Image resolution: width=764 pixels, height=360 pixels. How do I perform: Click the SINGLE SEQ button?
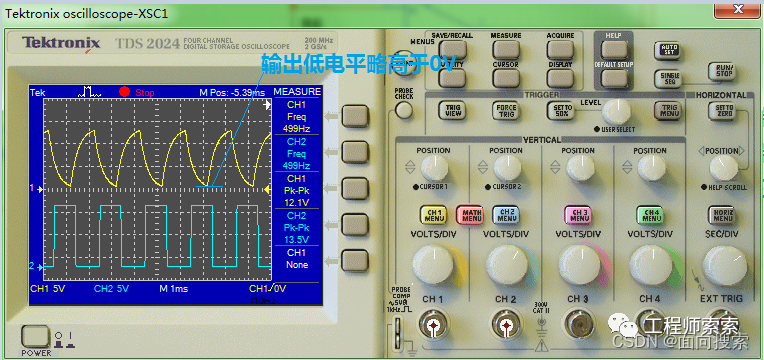point(667,78)
